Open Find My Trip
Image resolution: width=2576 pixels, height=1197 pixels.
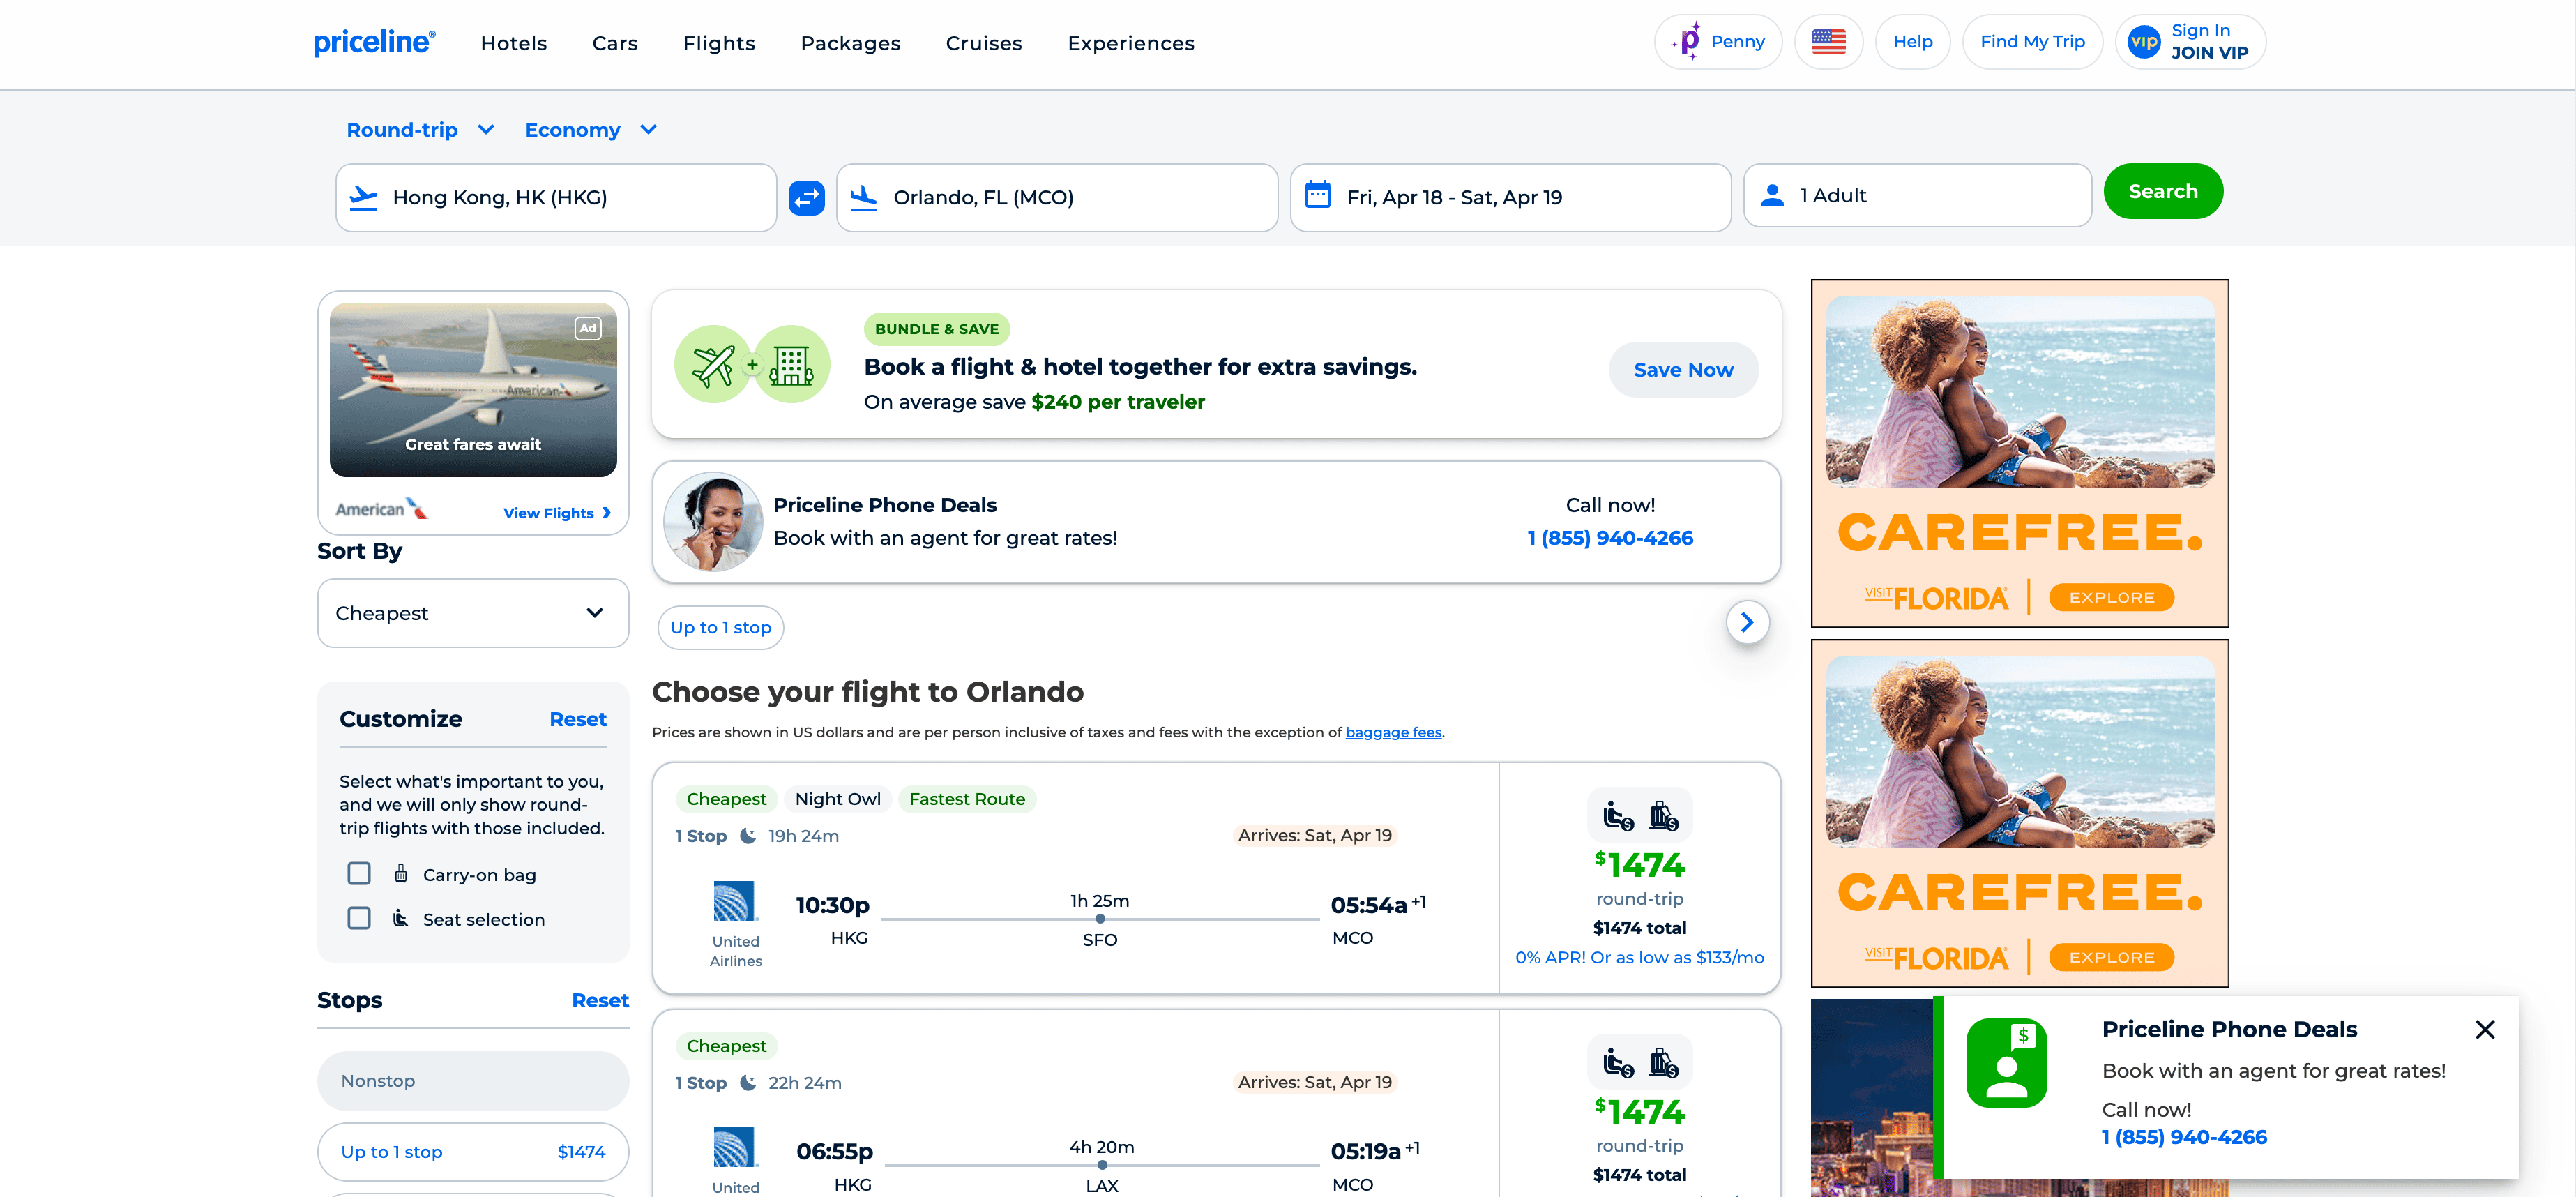[x=2032, y=42]
